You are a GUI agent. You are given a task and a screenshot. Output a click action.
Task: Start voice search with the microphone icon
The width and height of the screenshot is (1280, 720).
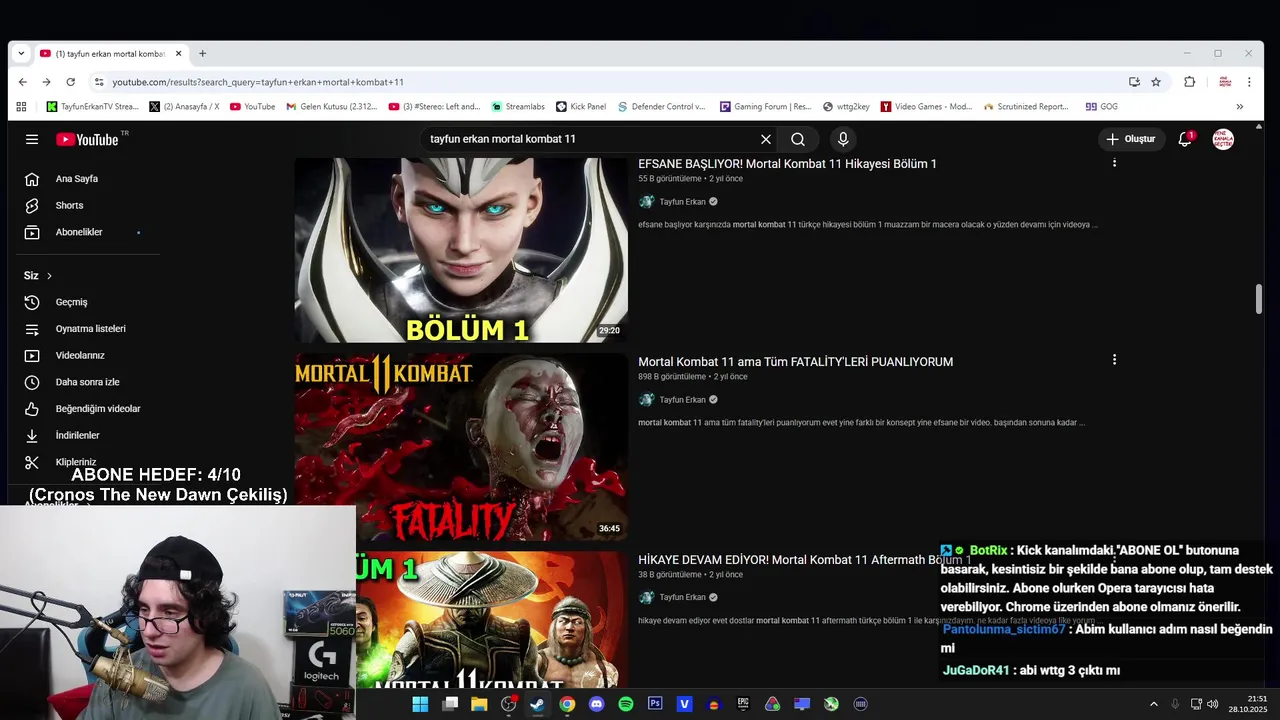pos(843,139)
